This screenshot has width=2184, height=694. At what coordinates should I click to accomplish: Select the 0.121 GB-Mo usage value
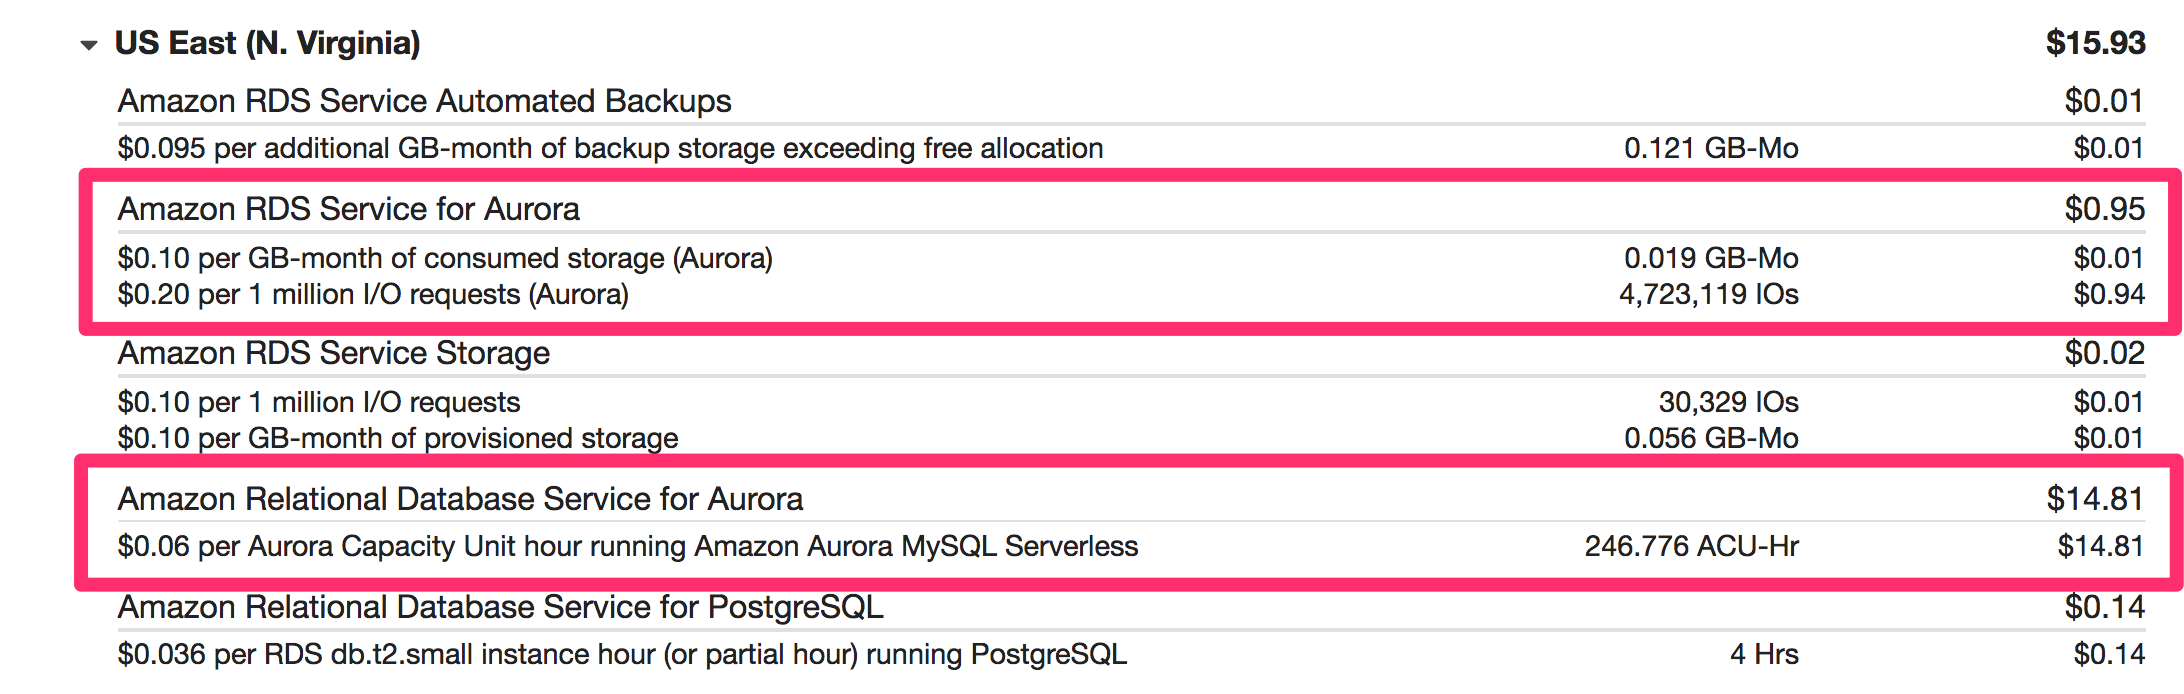pos(1711,148)
